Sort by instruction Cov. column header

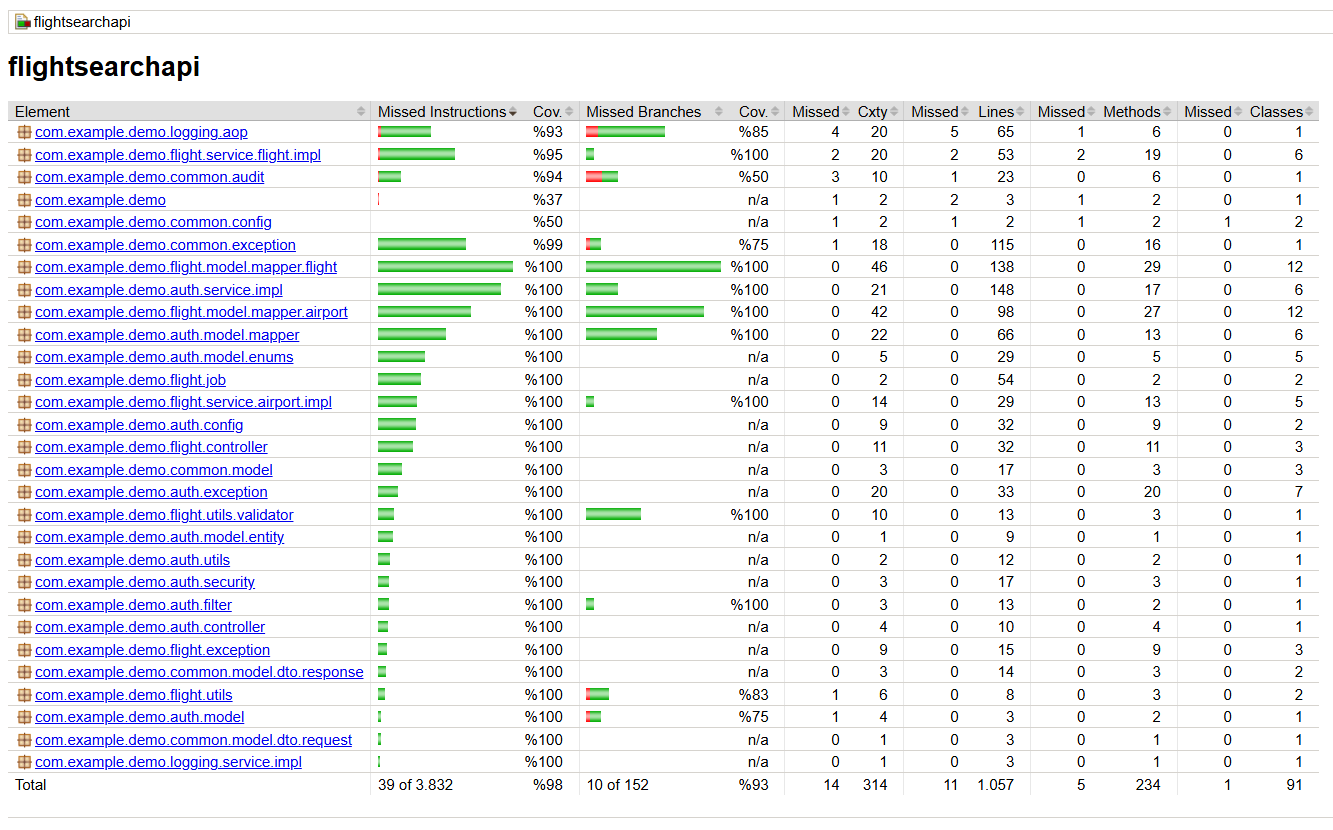click(552, 111)
